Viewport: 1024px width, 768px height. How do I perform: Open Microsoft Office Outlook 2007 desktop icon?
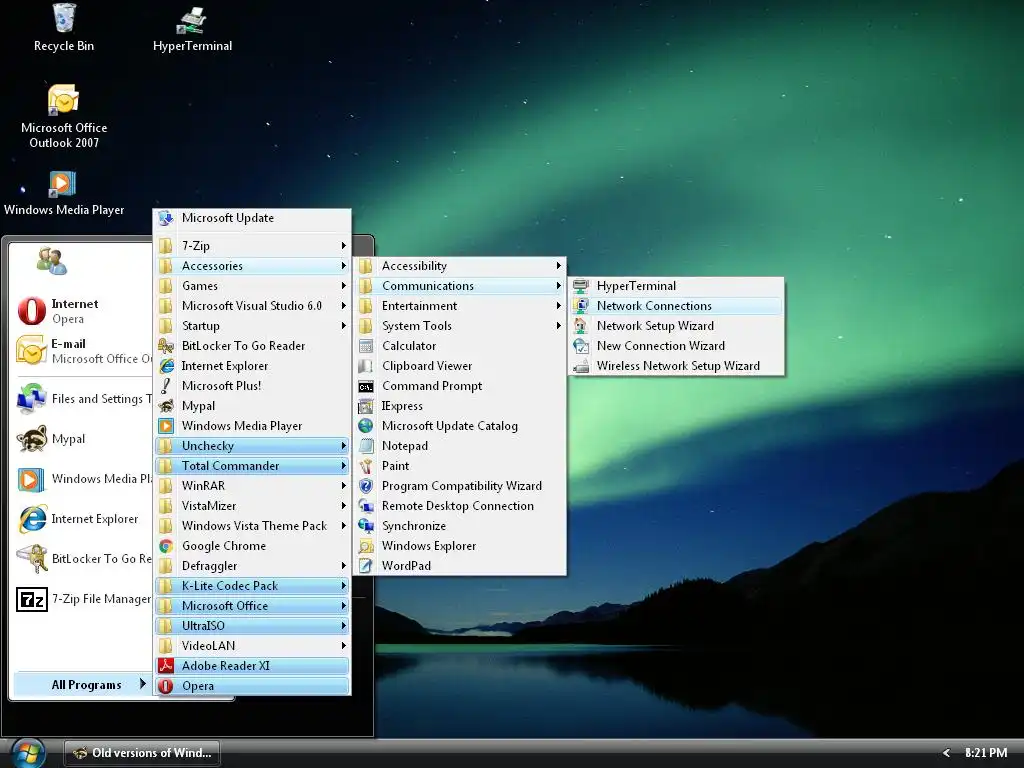click(x=63, y=101)
